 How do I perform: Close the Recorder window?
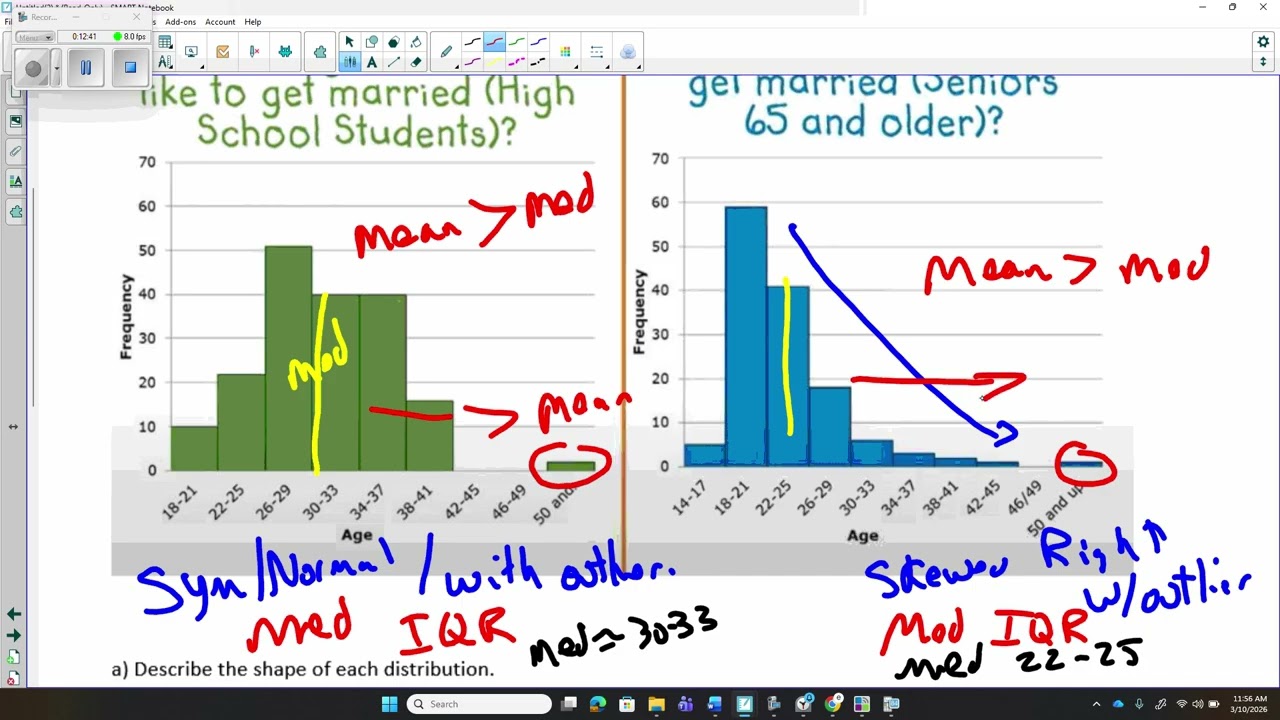pyautogui.click(x=136, y=17)
